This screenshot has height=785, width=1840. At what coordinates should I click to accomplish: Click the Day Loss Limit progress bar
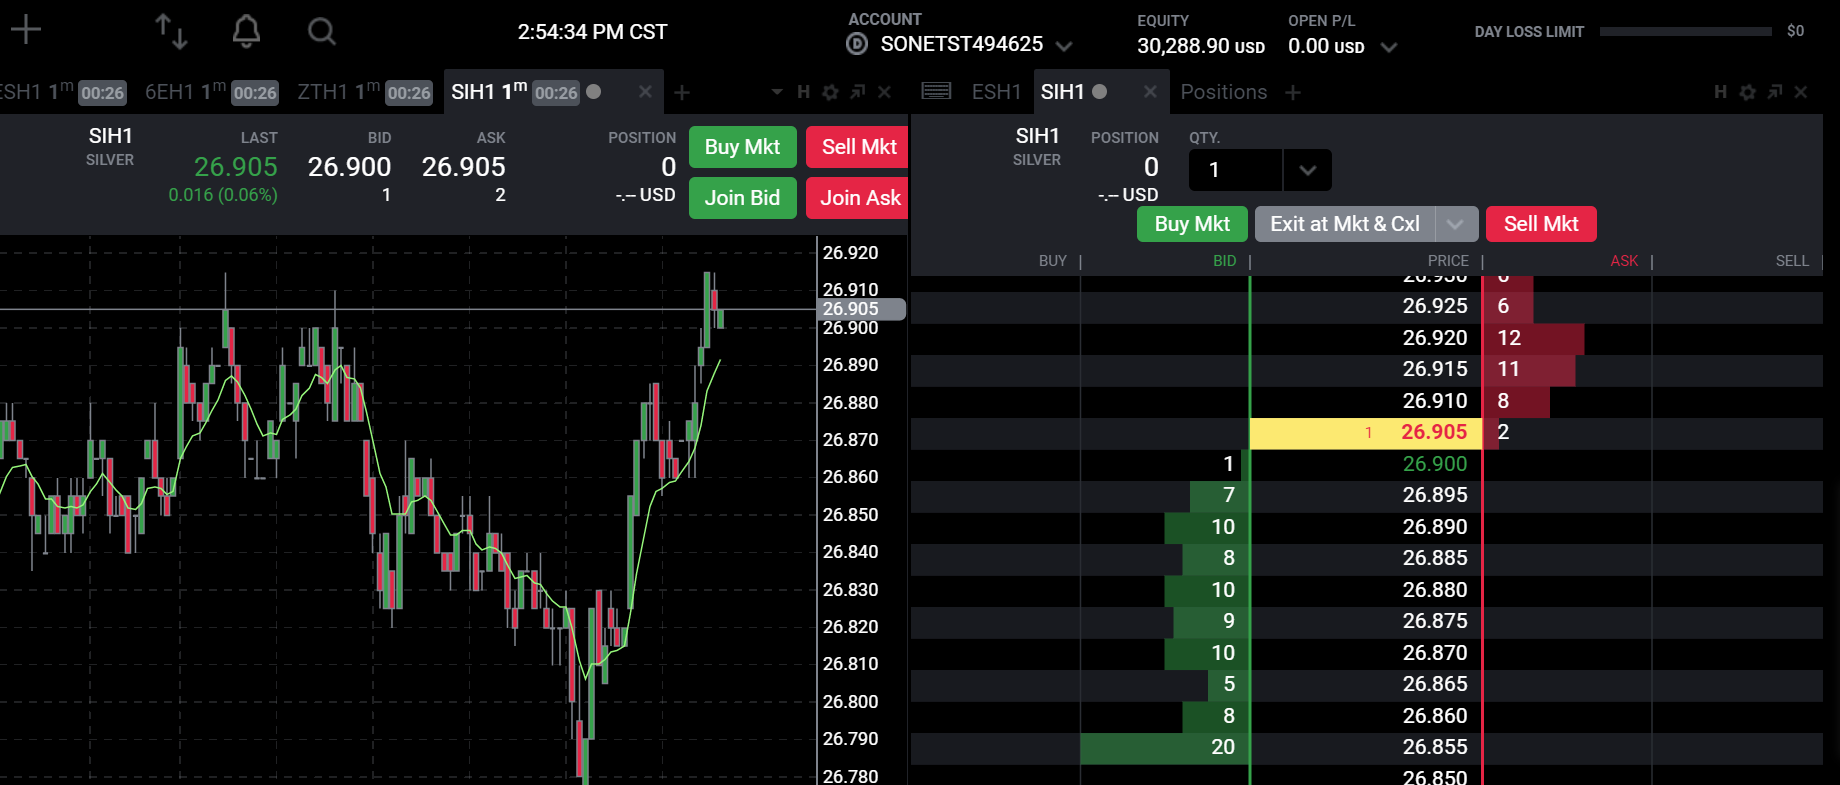[x=1686, y=31]
